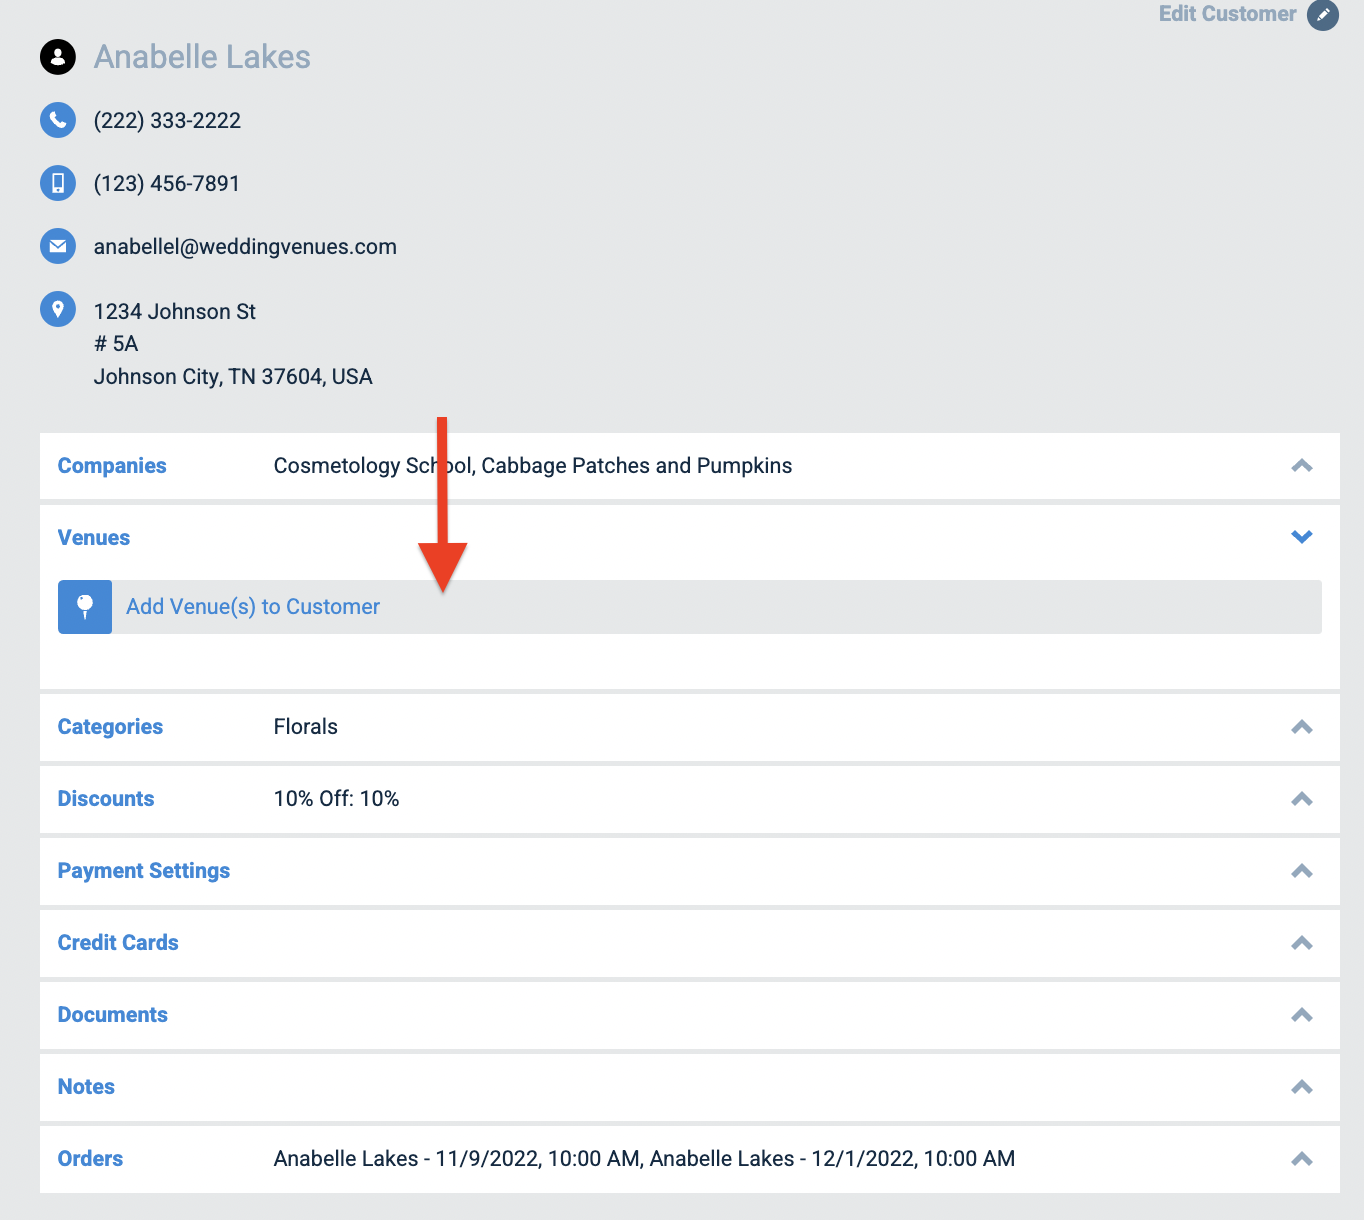Image resolution: width=1364 pixels, height=1220 pixels.
Task: Click the Venues section heading
Action: (x=94, y=538)
